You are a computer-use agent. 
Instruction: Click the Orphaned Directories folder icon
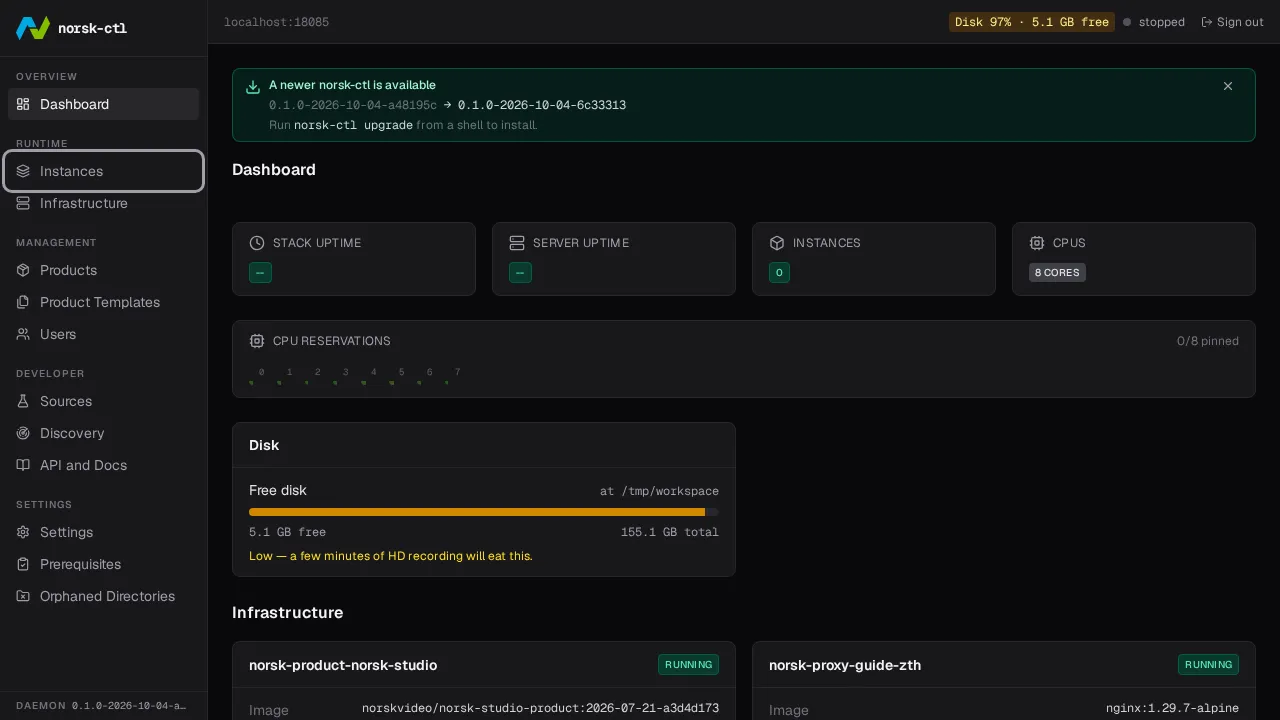click(23, 596)
